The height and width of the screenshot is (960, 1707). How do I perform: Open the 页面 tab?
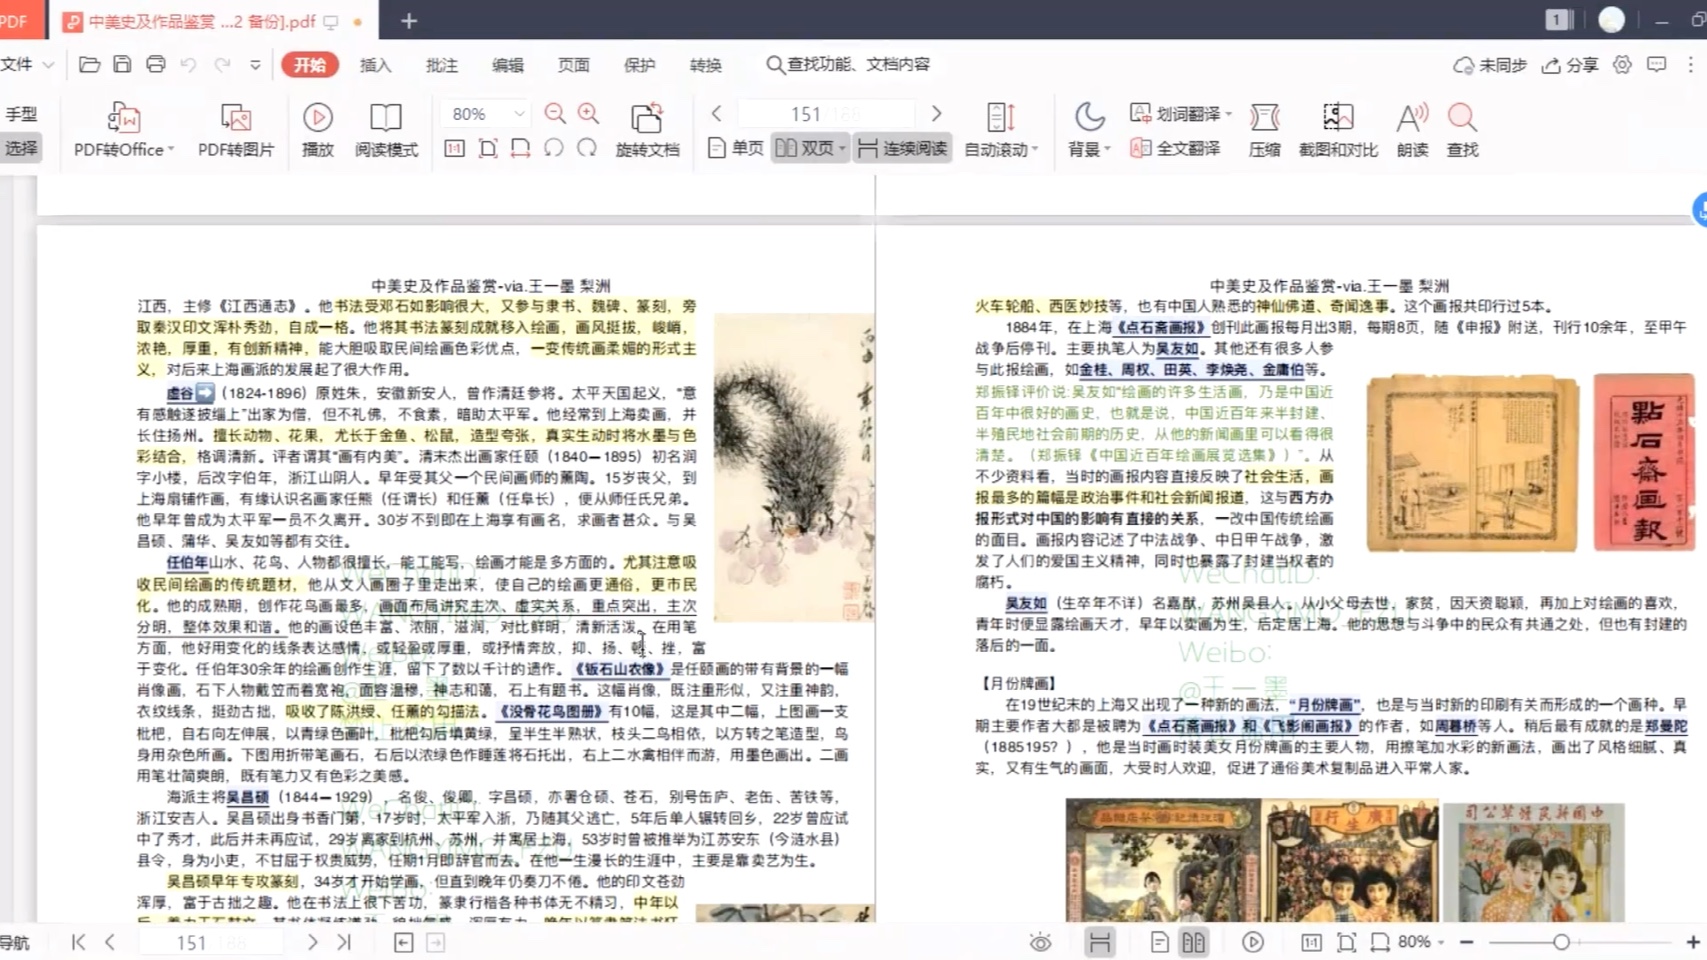(x=573, y=65)
